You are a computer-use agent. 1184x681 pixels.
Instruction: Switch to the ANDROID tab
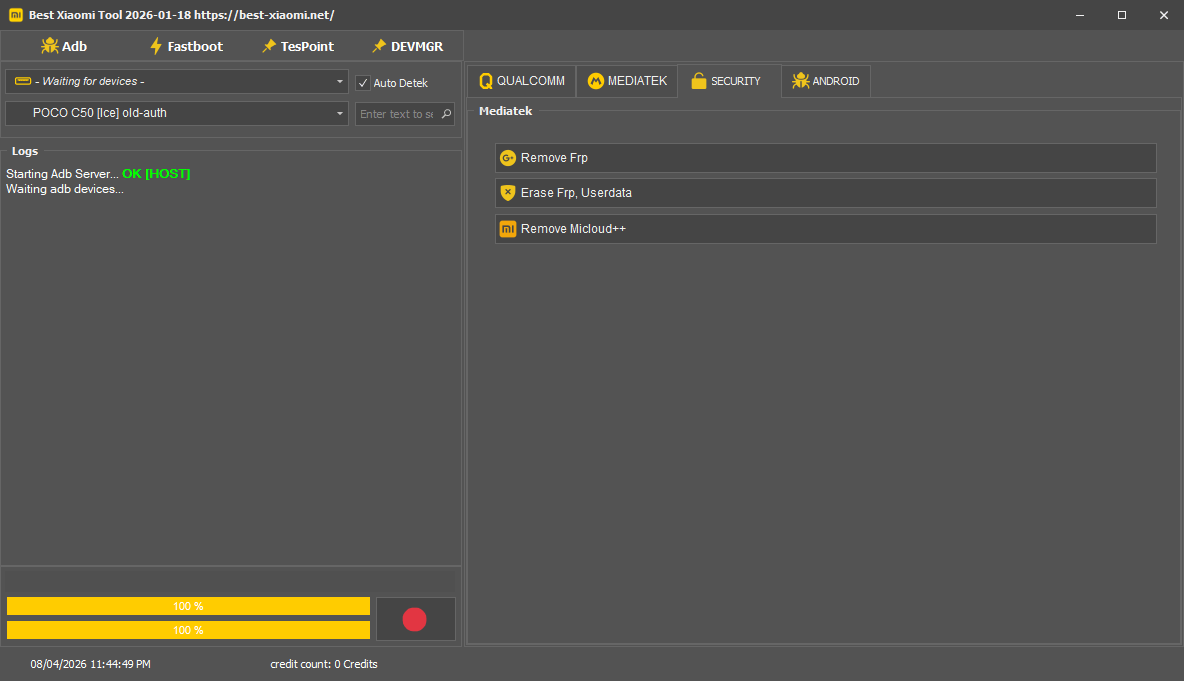825,81
